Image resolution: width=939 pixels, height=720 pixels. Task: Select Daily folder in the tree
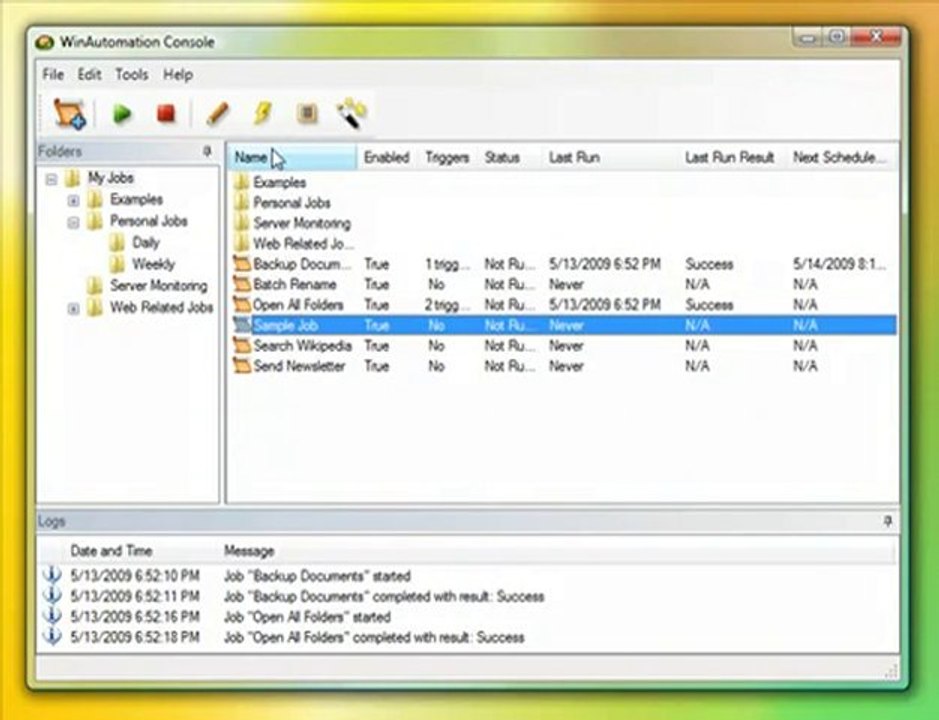tap(146, 243)
